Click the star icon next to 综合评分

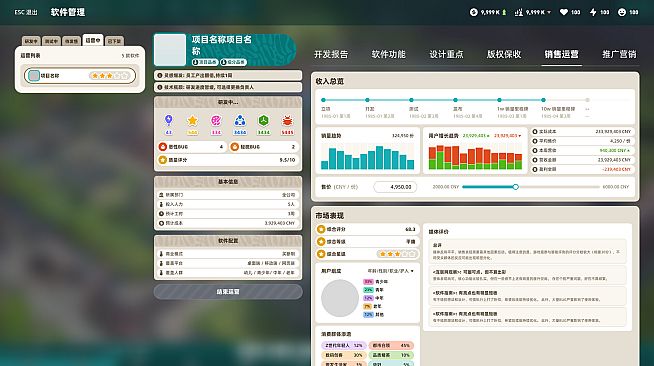point(321,229)
